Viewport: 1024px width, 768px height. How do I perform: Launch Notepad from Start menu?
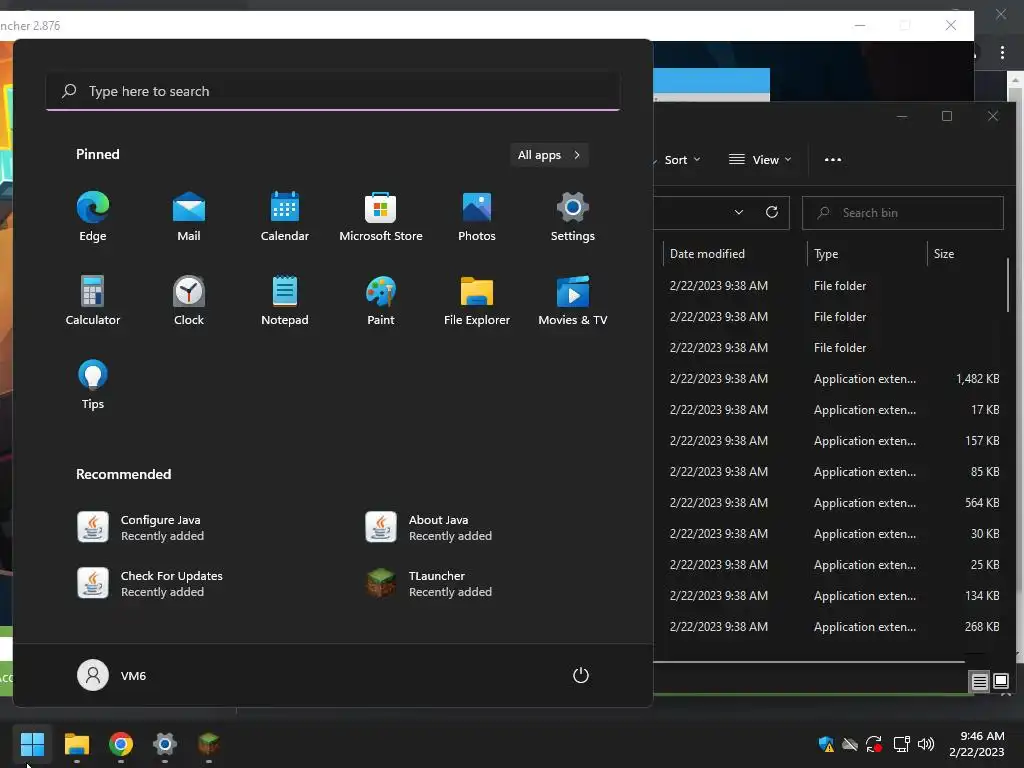285,300
